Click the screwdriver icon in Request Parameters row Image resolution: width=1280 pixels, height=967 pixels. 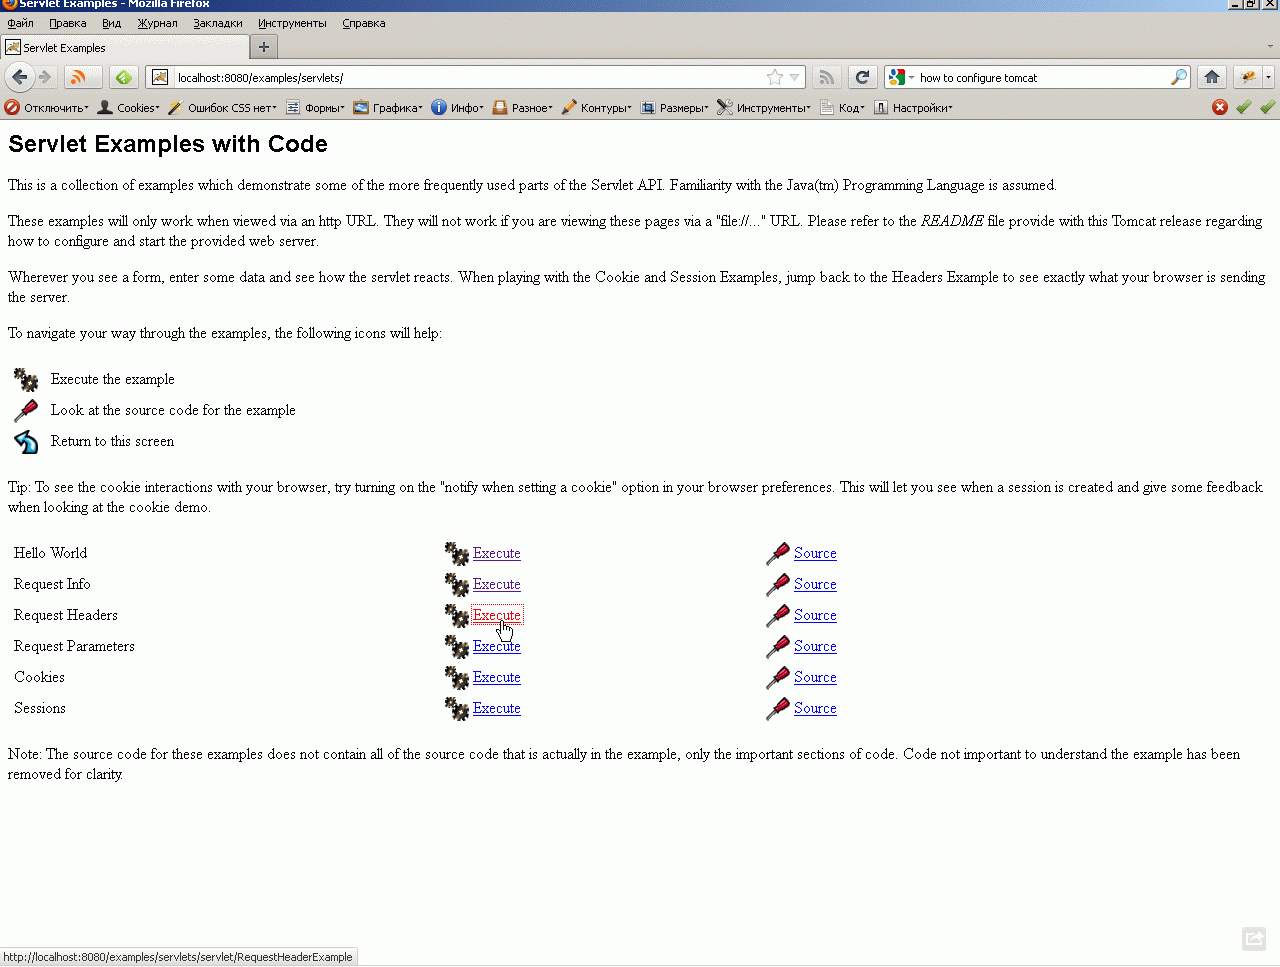(778, 647)
